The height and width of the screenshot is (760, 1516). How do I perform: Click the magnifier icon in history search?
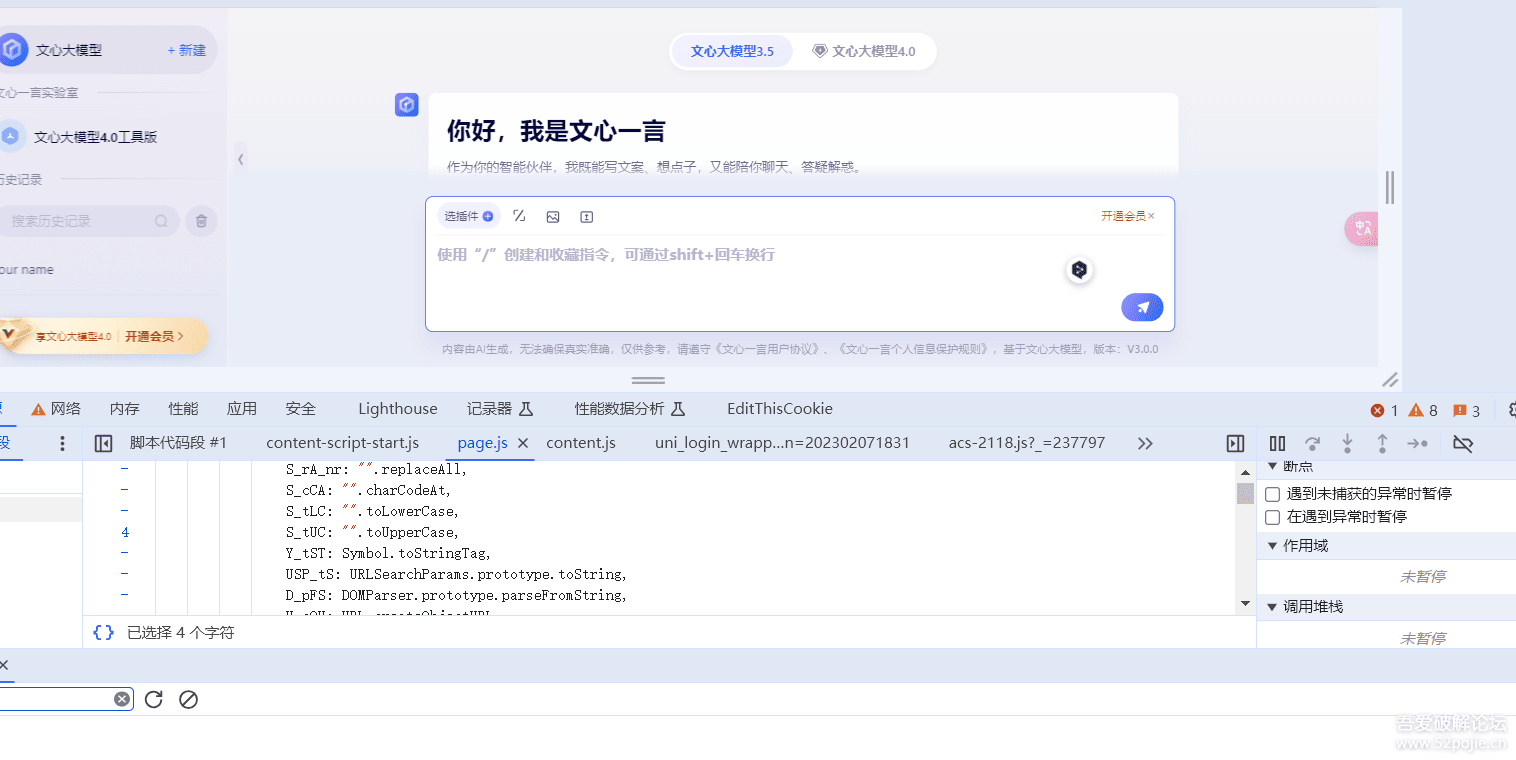tap(161, 221)
